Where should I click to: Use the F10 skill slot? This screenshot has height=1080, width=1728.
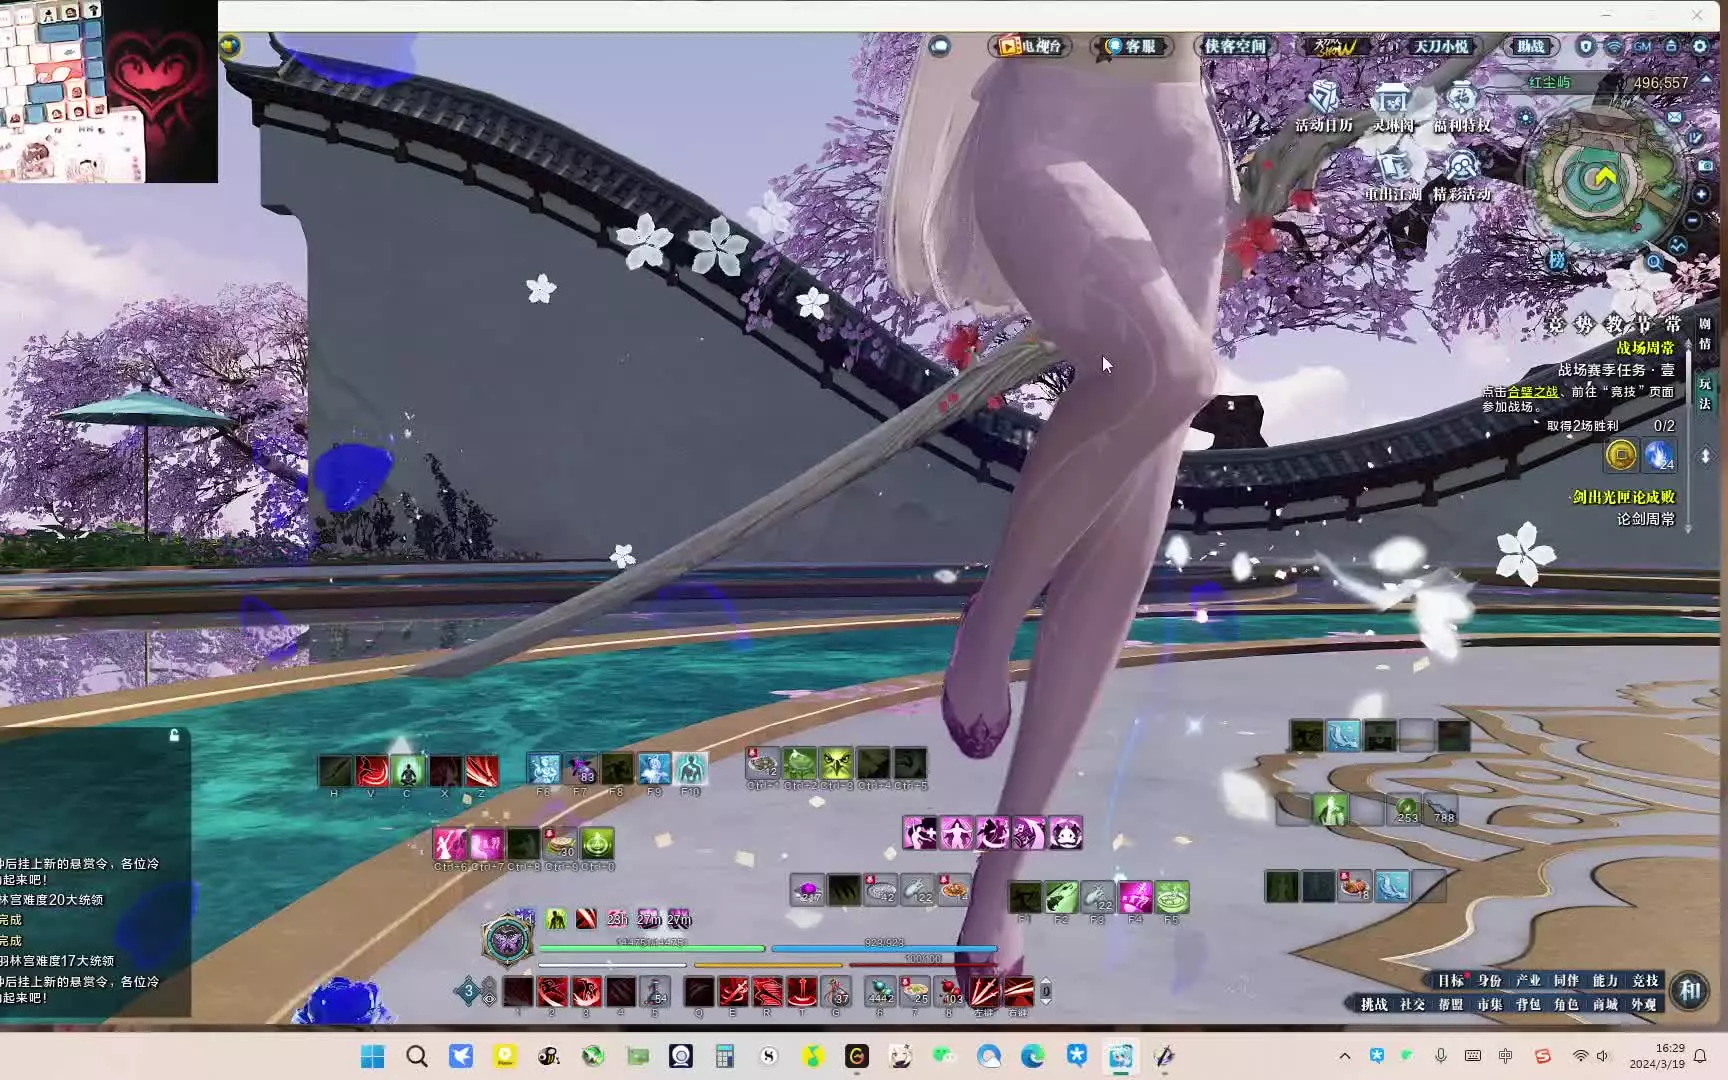click(x=690, y=768)
